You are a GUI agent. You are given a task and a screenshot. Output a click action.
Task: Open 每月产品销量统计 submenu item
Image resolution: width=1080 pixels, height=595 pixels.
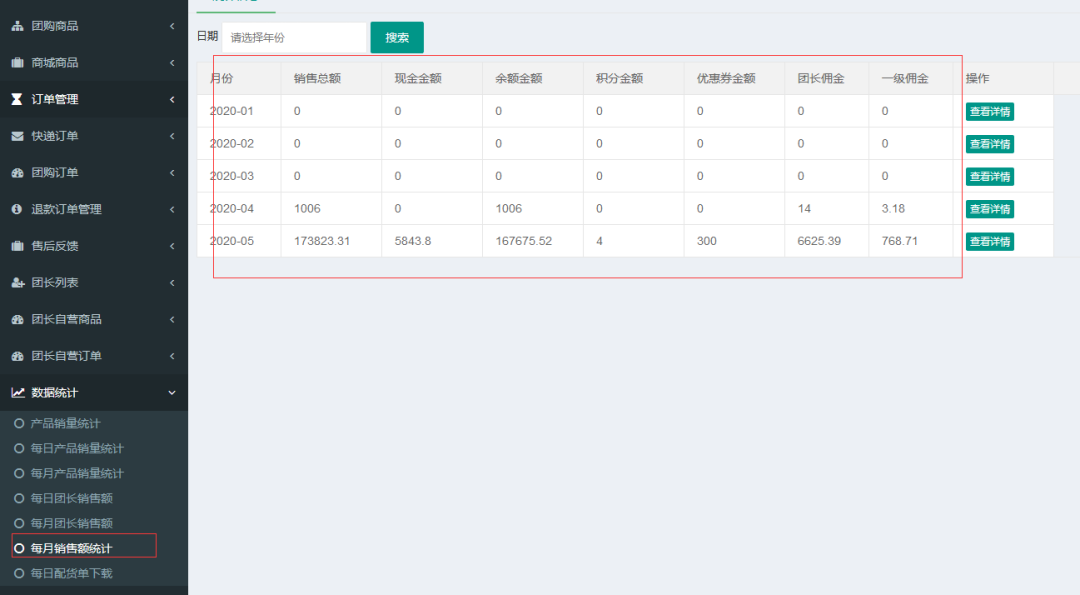click(x=77, y=473)
